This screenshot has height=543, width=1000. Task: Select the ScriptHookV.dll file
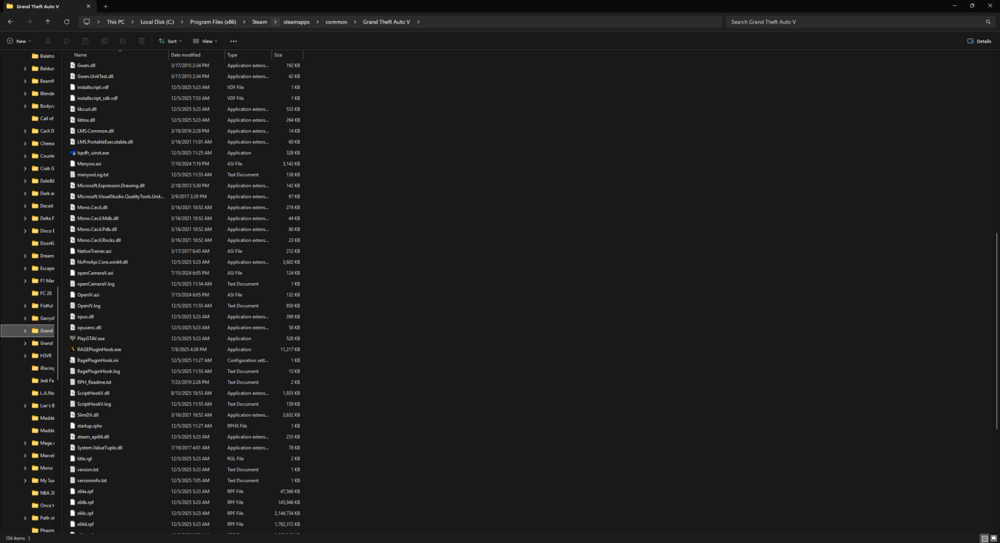(93, 393)
